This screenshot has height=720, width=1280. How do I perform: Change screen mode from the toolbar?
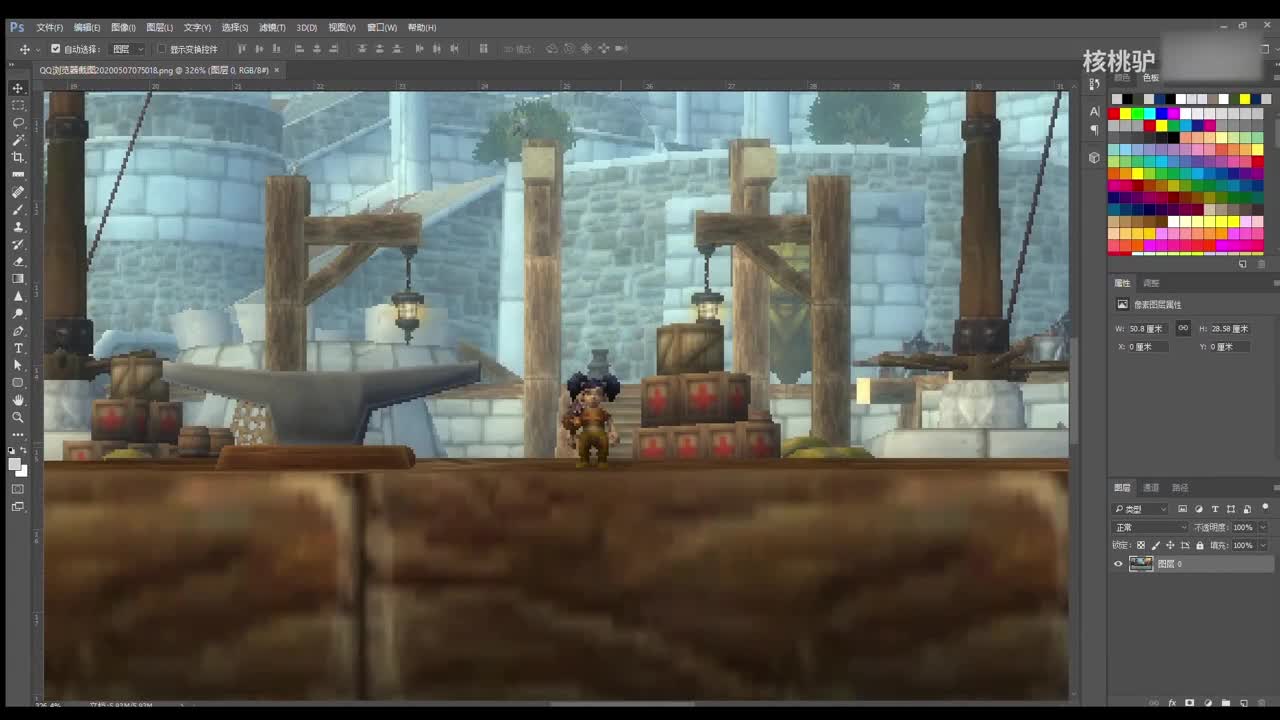(18, 507)
